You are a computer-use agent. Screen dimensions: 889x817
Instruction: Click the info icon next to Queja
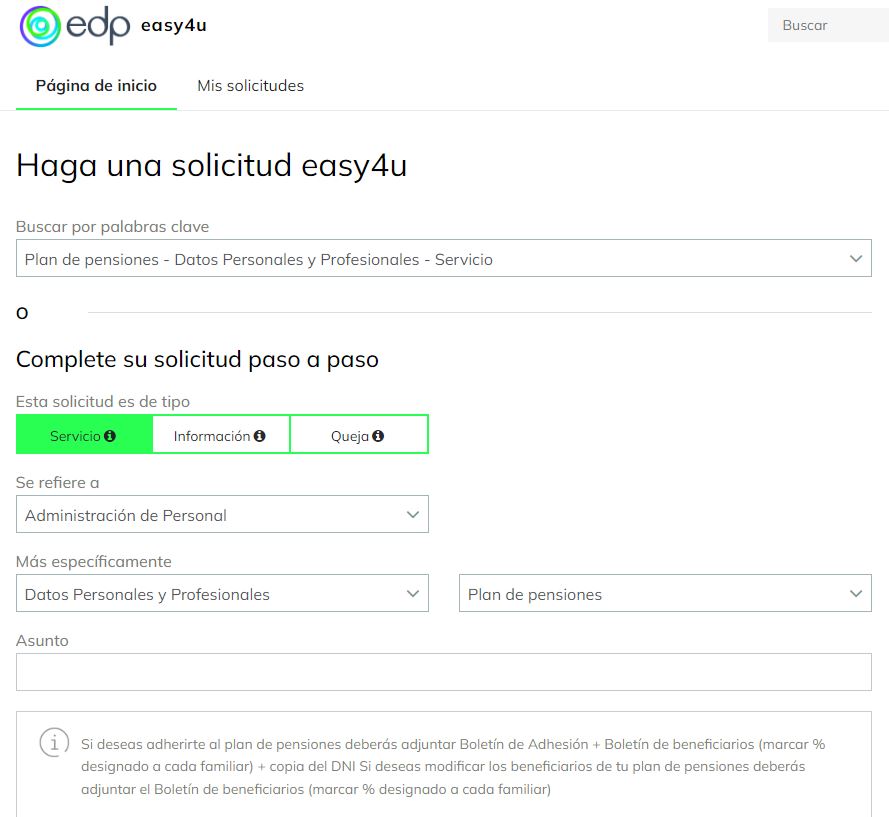coord(378,436)
